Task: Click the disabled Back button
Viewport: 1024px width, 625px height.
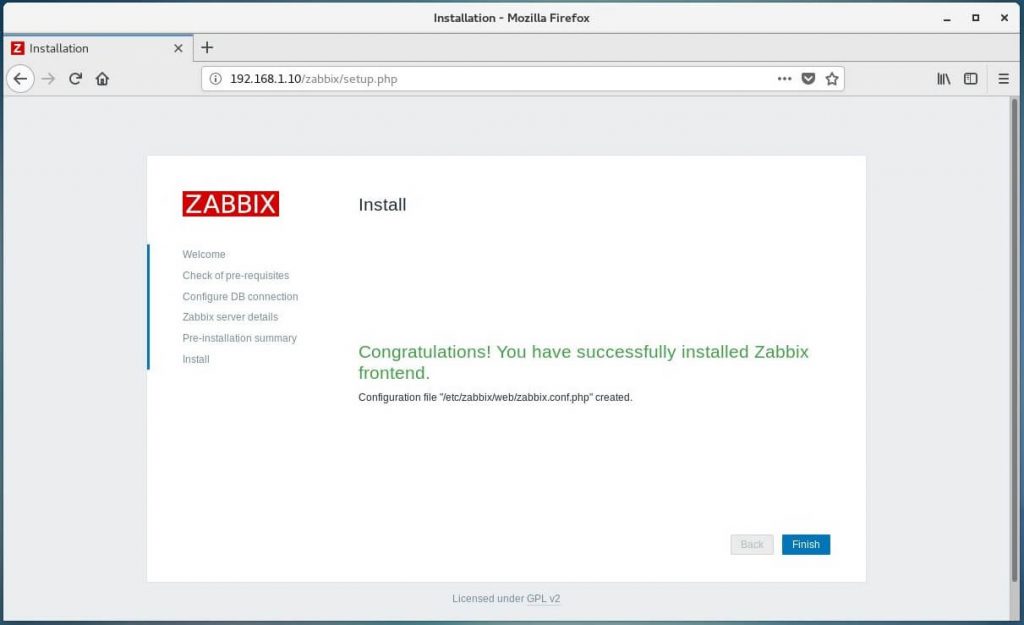Action: tap(752, 545)
